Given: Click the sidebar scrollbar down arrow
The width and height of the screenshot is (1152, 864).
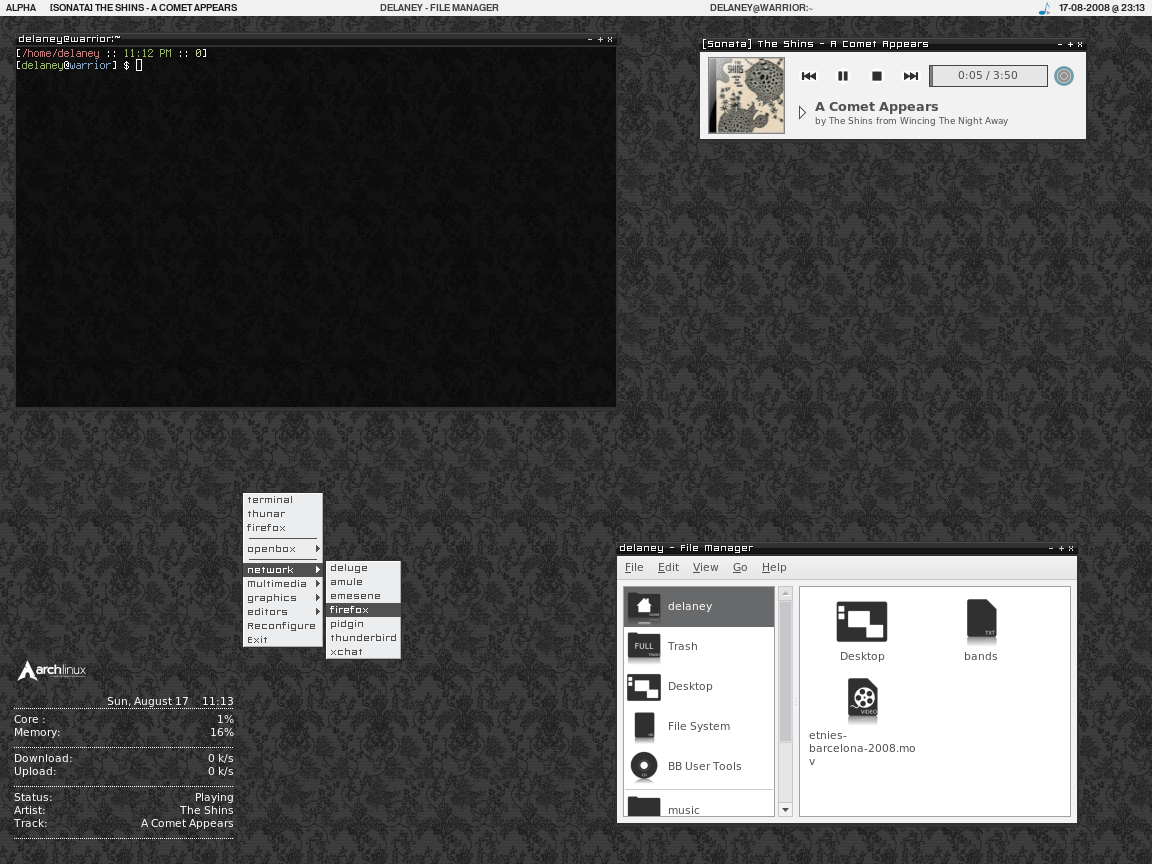Looking at the screenshot, I should pyautogui.click(x=785, y=810).
